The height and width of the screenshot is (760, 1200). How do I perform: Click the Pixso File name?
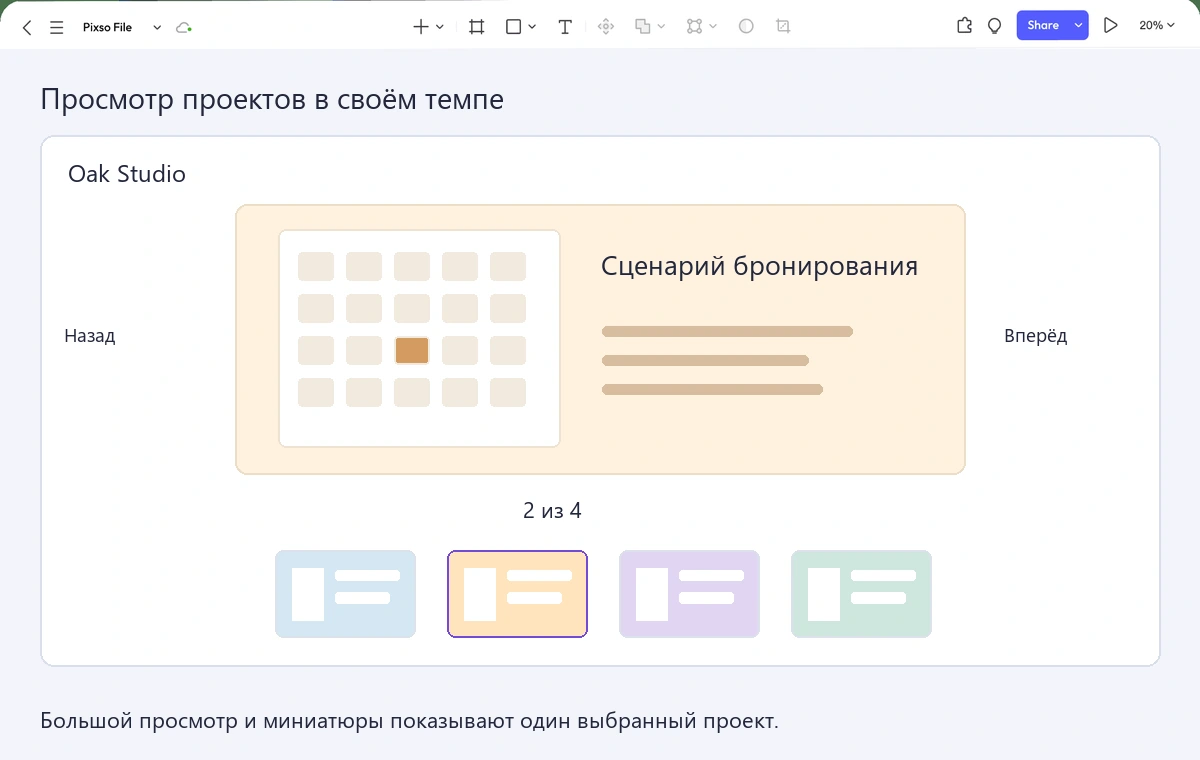pos(107,27)
